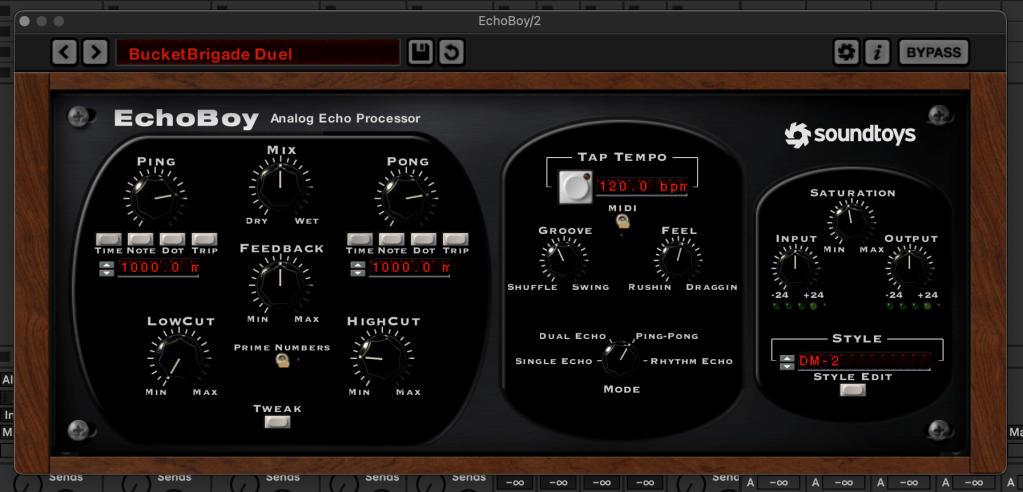Open the Tweak panel button
The image size is (1023, 492).
point(277,422)
